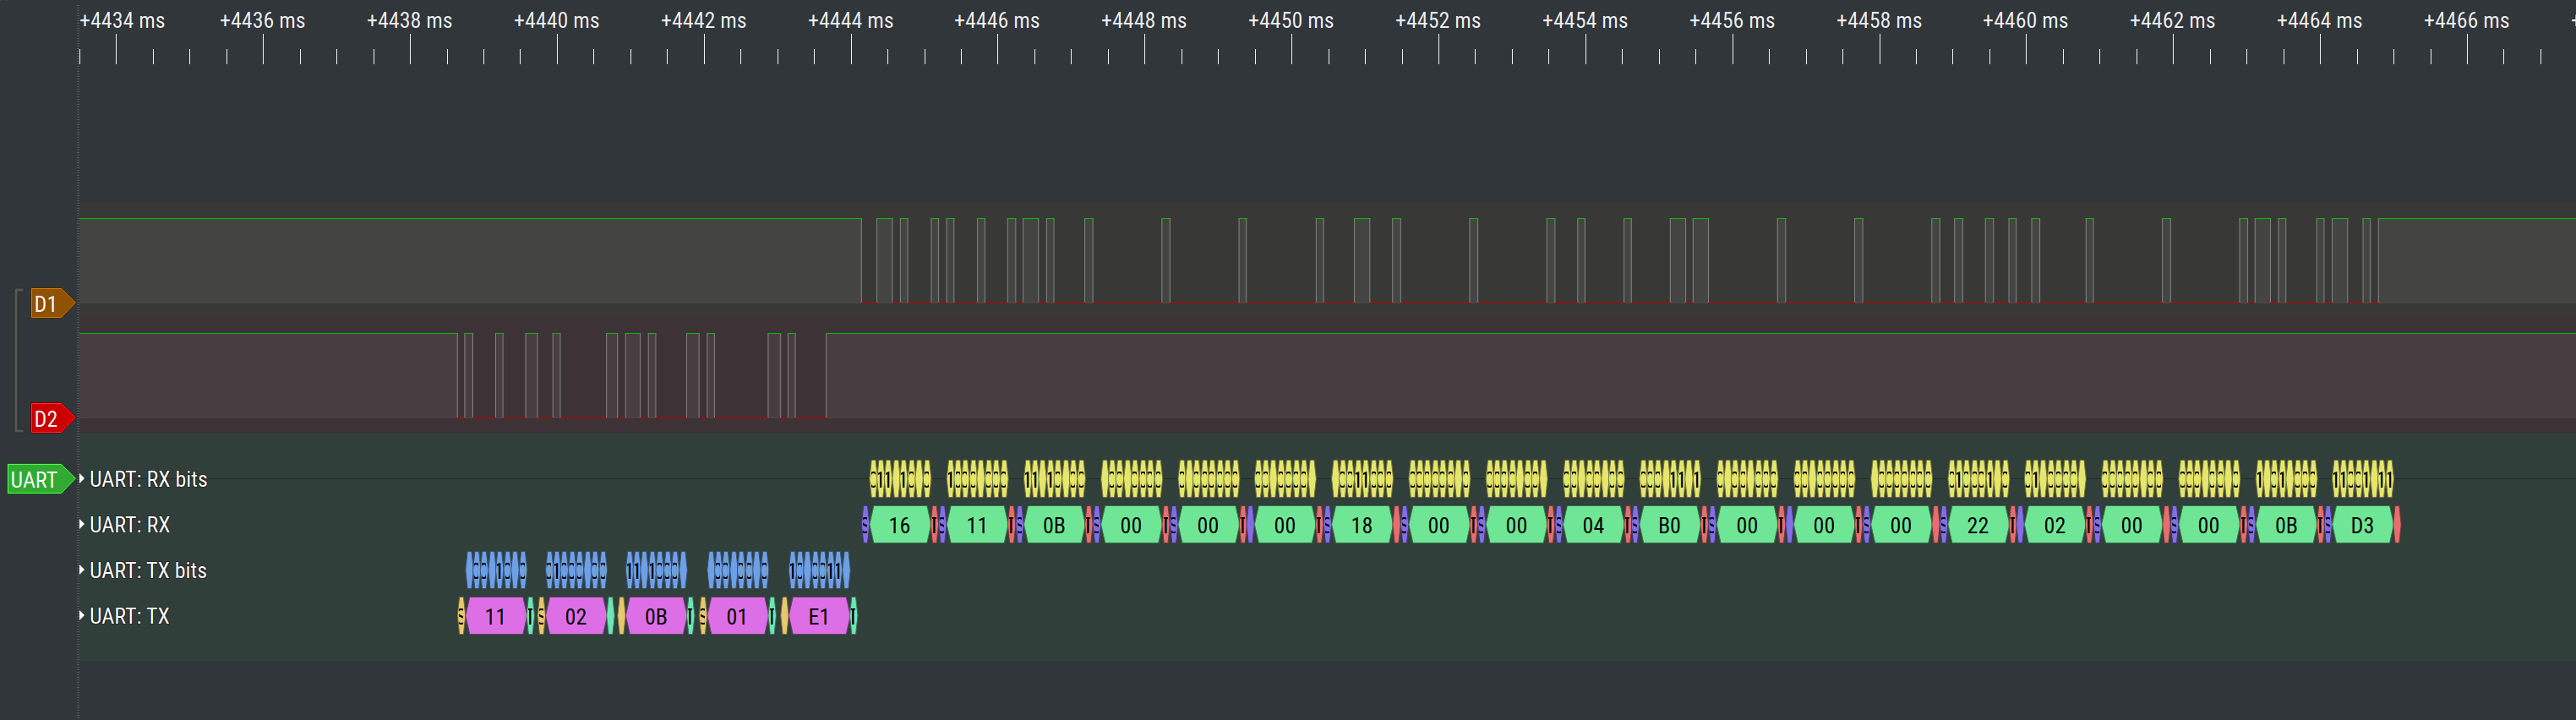Expand the UART: TX row triangle
Screen dimensions: 2576x720
click(x=82, y=616)
